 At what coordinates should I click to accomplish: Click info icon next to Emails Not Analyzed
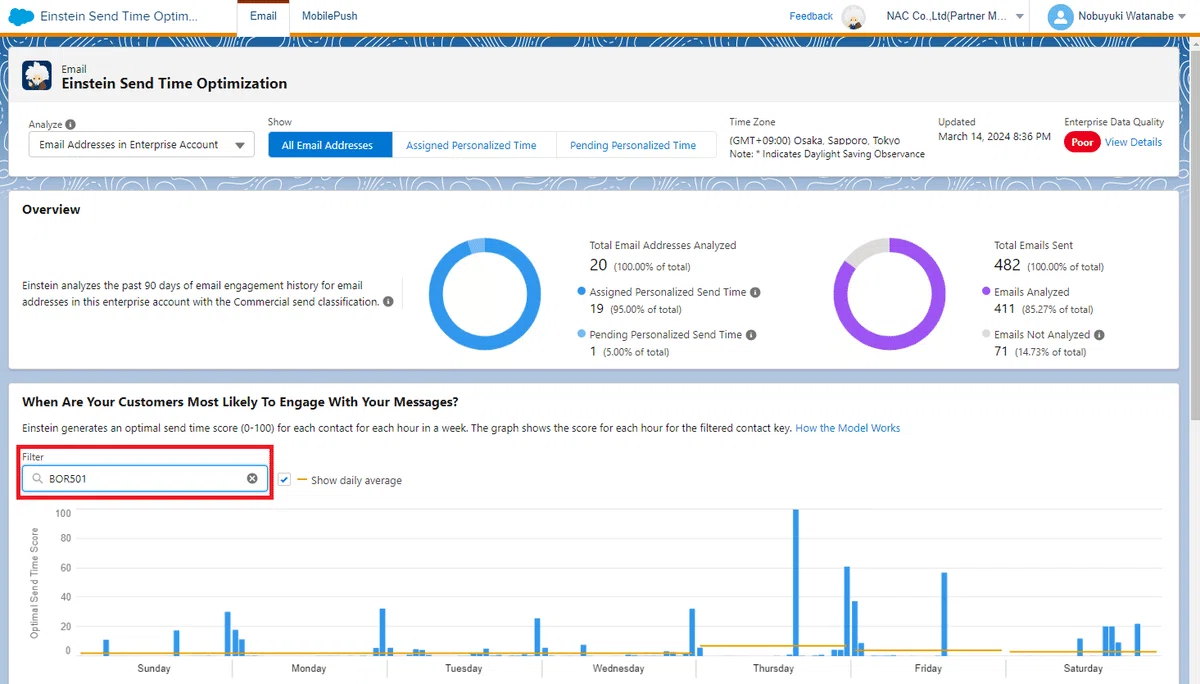pos(1099,335)
